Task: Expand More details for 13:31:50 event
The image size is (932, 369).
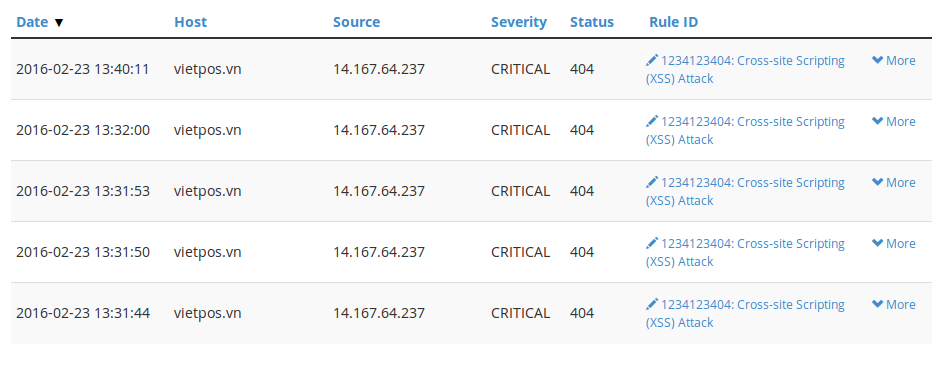Action: [893, 244]
